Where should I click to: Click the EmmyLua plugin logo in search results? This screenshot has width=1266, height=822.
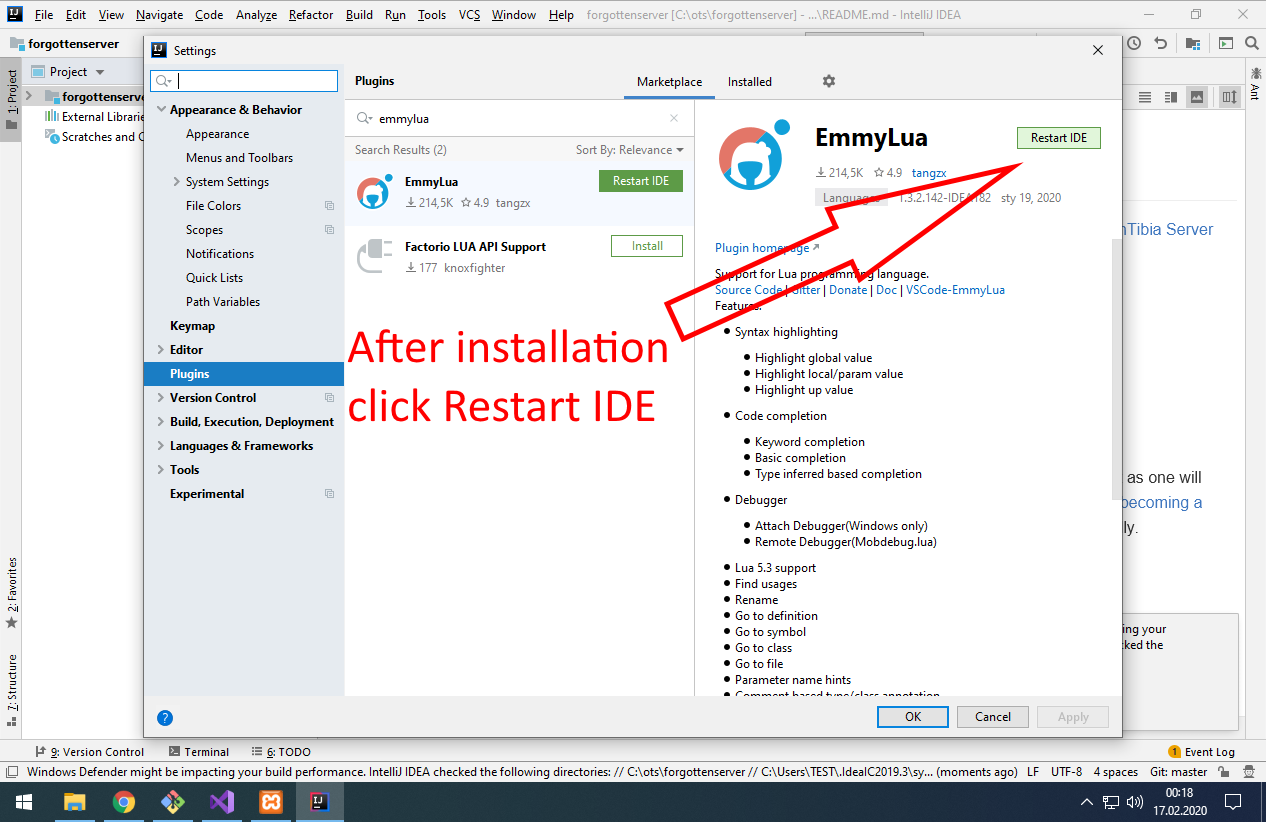[x=374, y=191]
